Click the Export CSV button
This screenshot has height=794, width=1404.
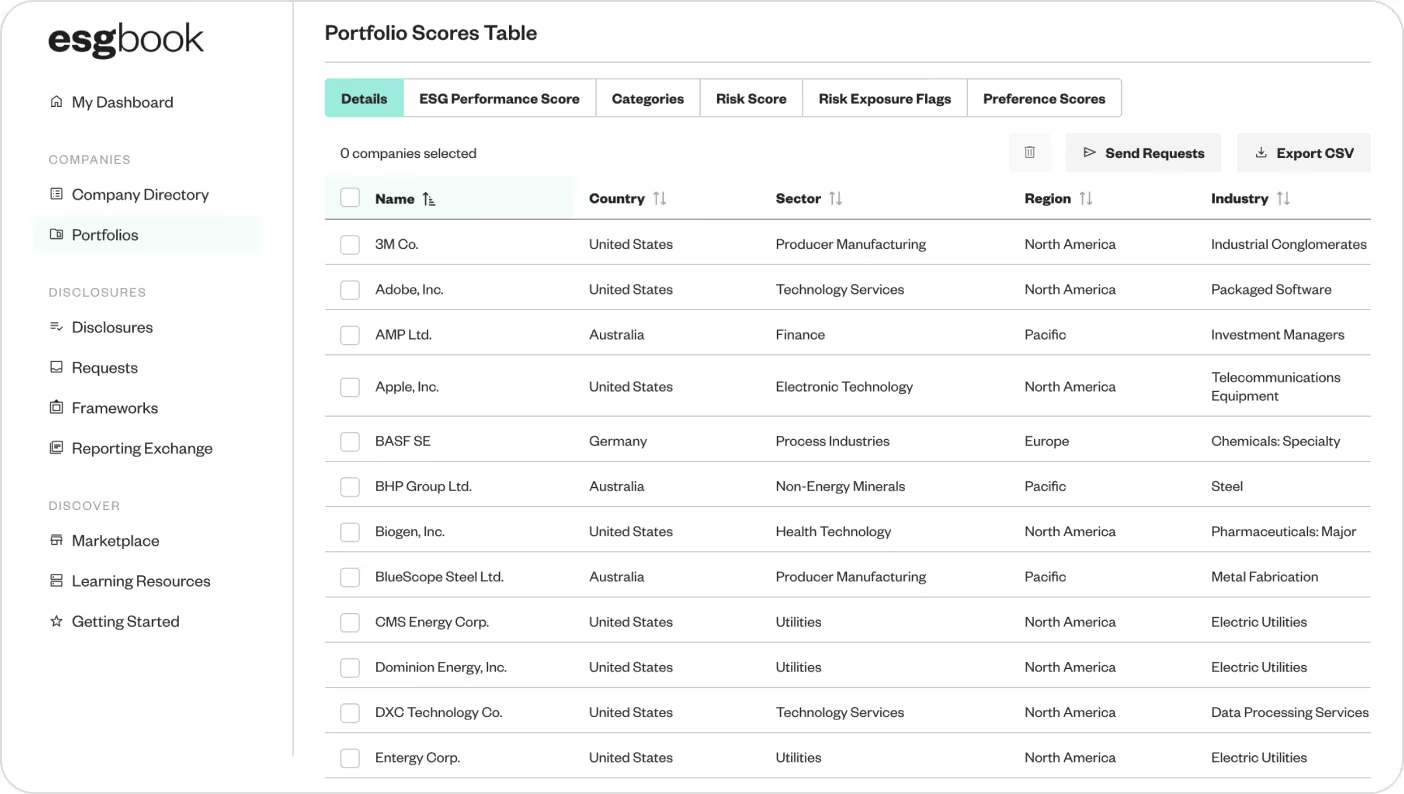(1304, 153)
